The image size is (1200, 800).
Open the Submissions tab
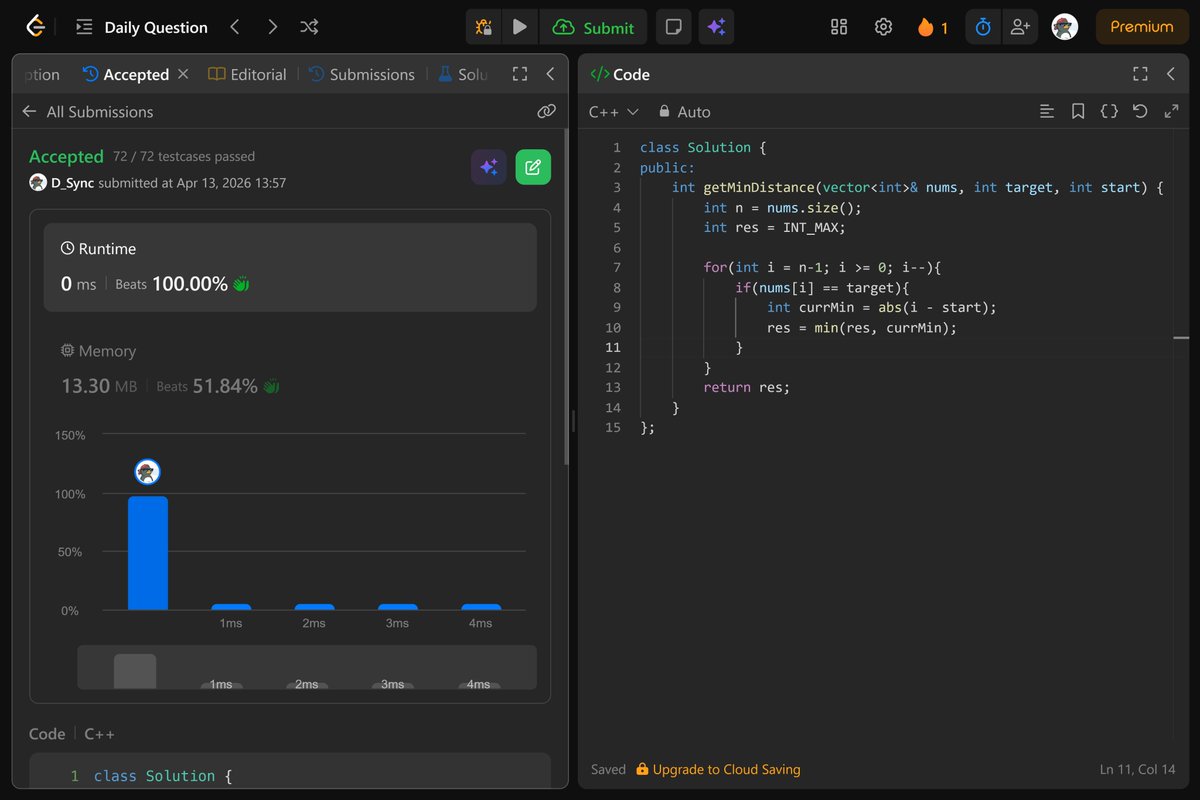click(371, 74)
